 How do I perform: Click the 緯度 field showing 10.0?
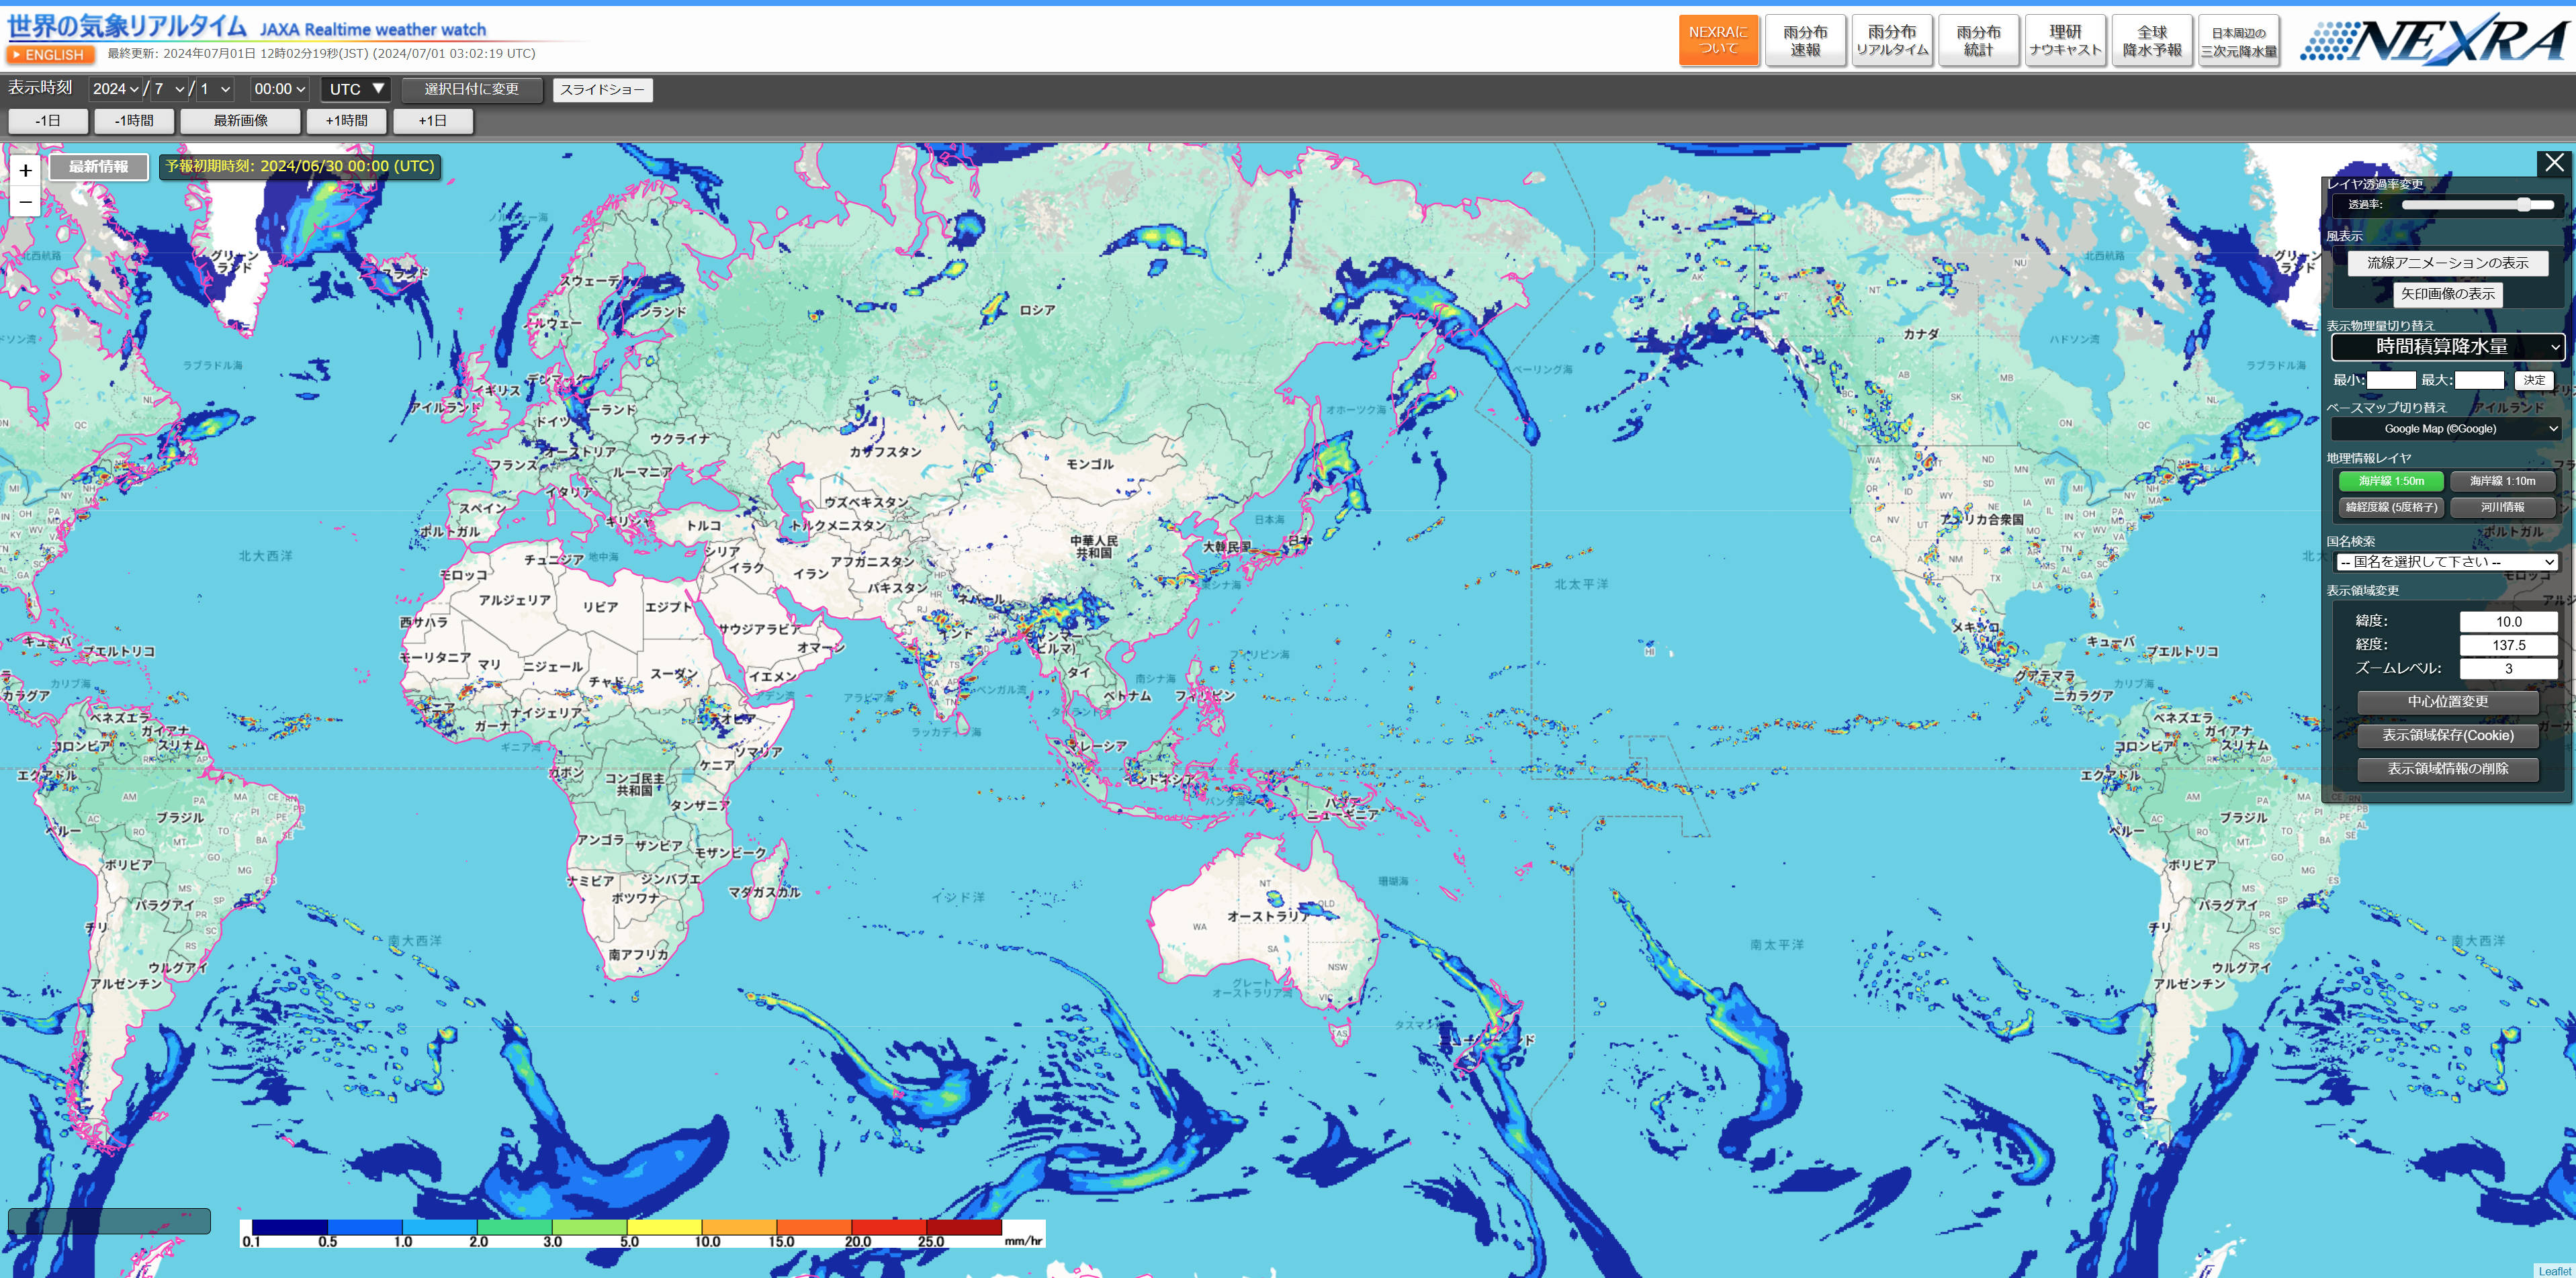pos(2508,622)
